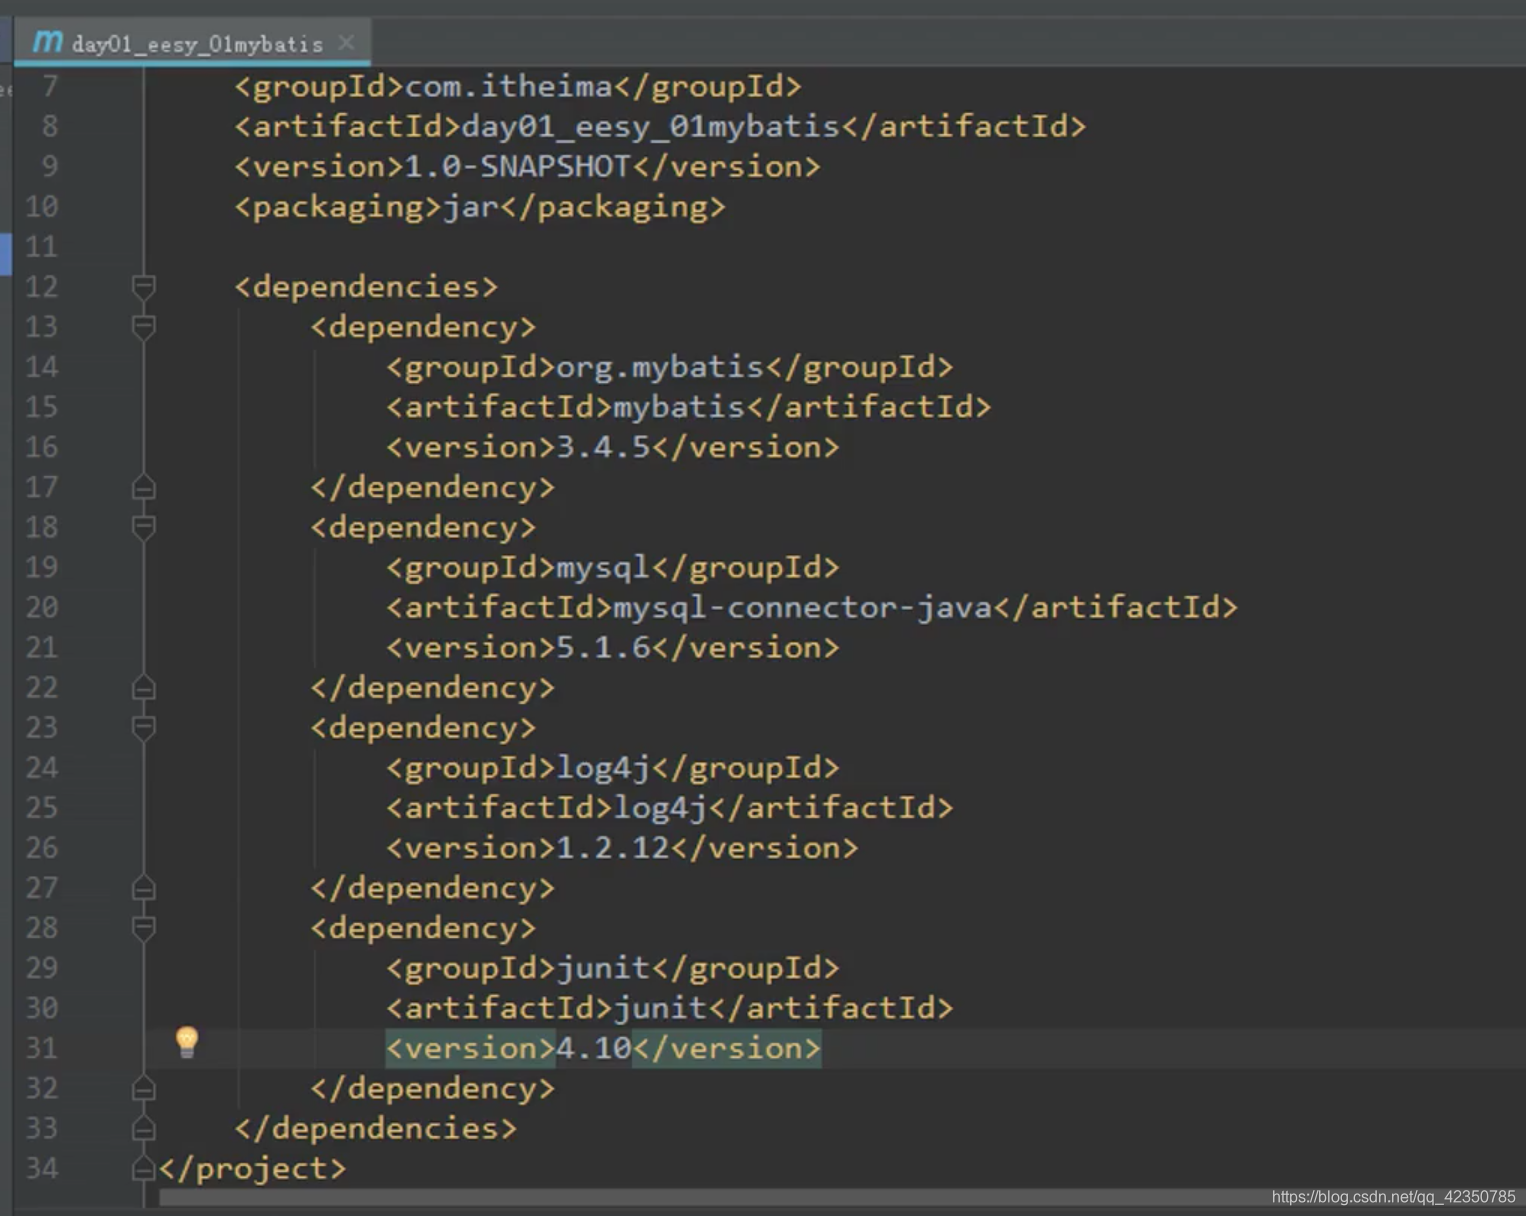This screenshot has height=1216, width=1526.
Task: Click line number 31 in the gutter
Action: 41,1048
